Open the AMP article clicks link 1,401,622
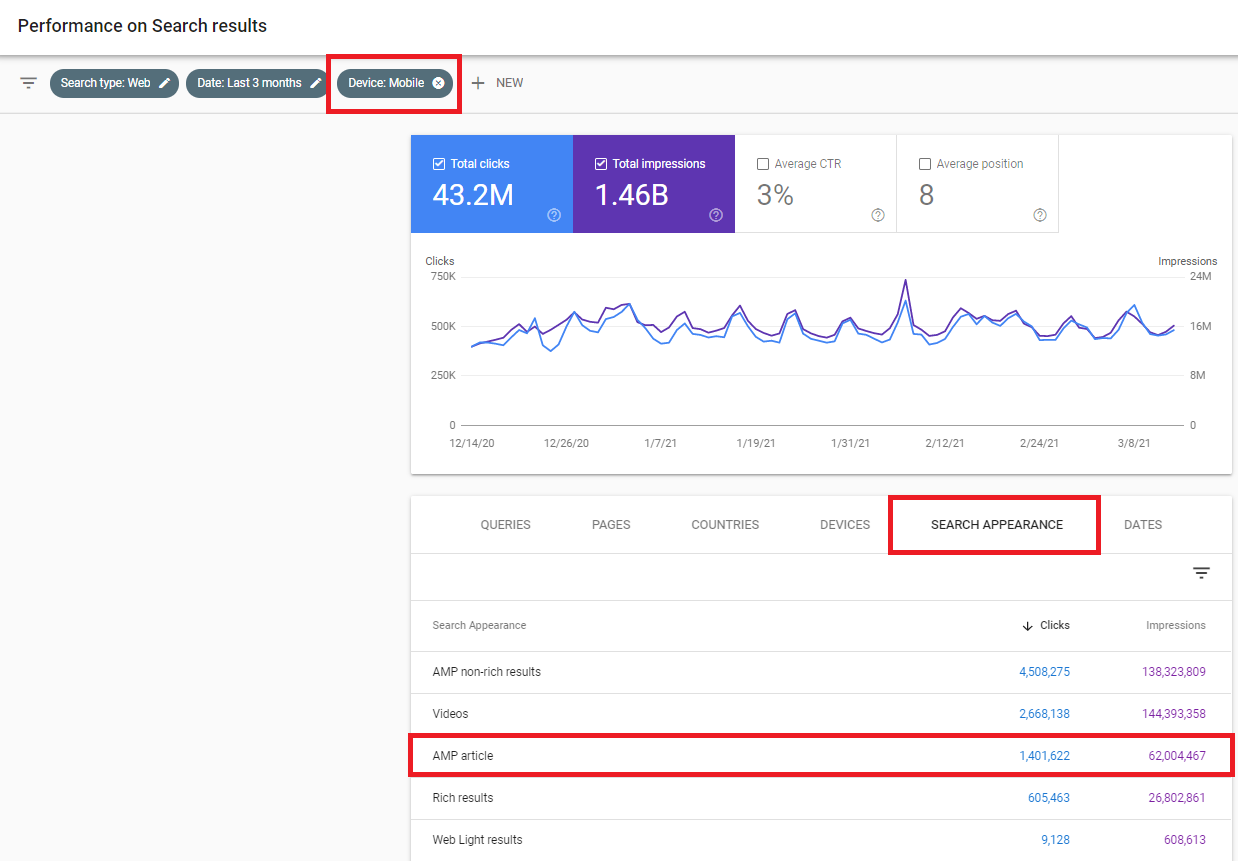The height and width of the screenshot is (861, 1238). pos(1044,755)
